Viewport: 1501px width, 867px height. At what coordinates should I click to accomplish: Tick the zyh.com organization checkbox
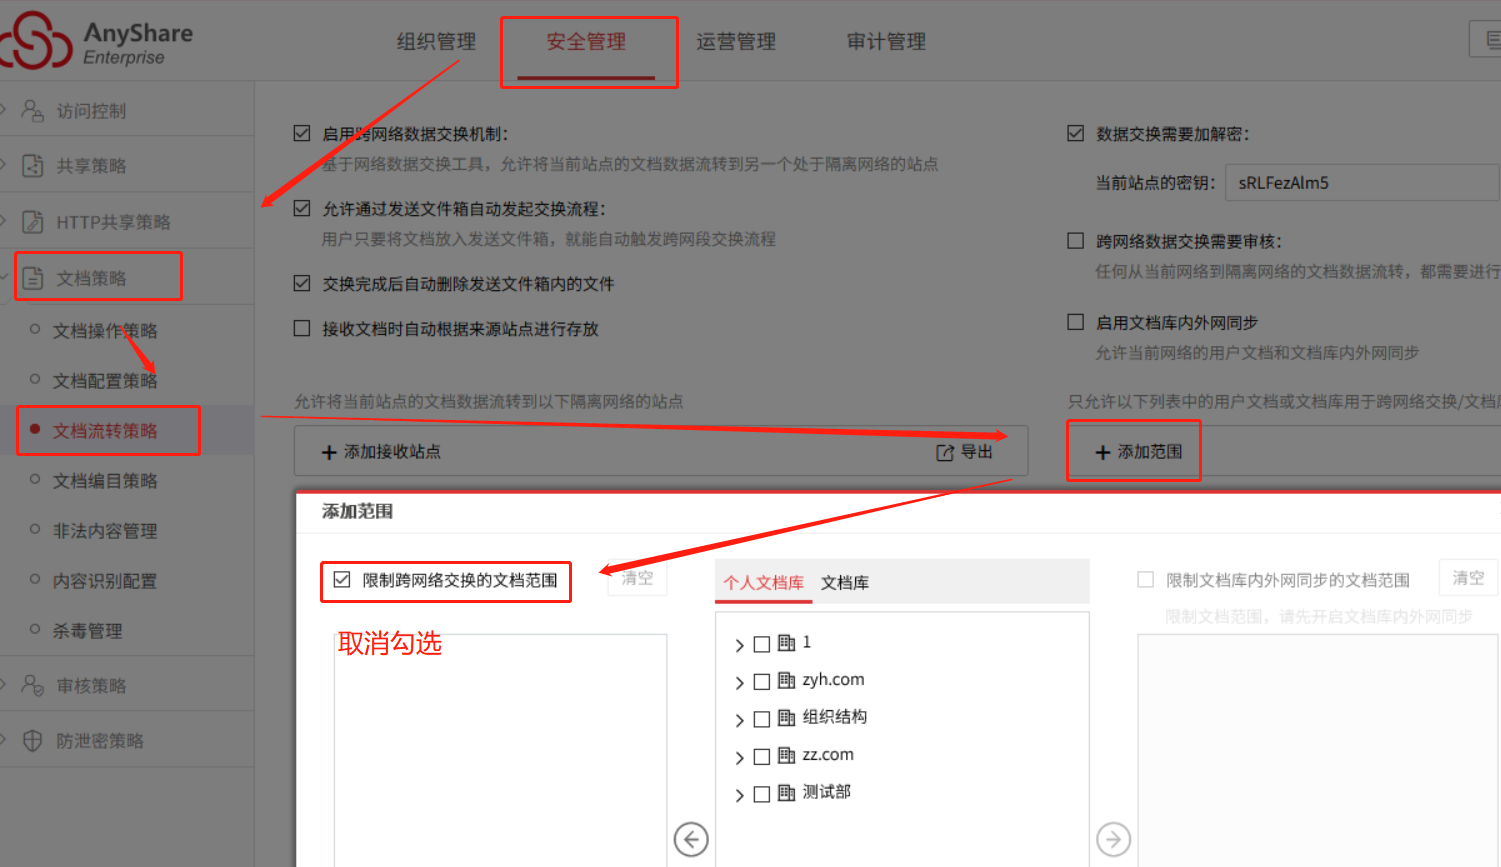[762, 682]
